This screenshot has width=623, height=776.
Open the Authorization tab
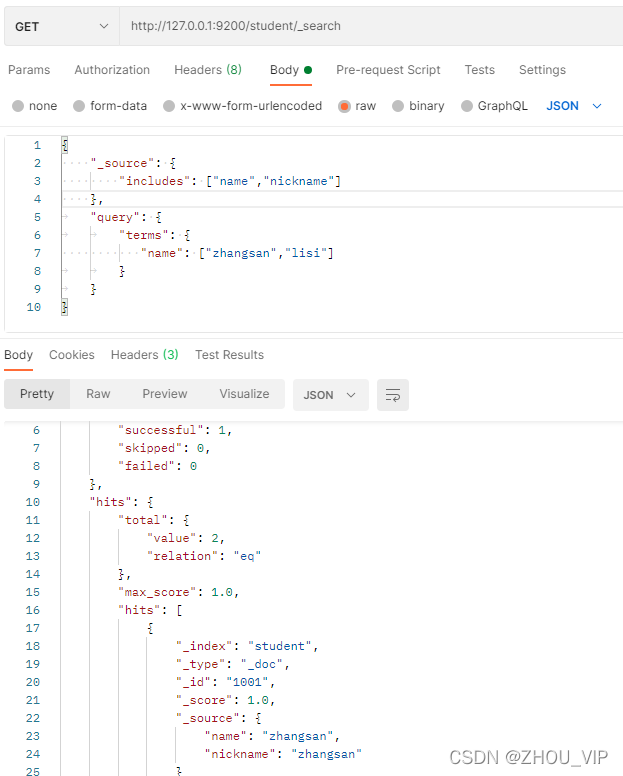(x=112, y=70)
